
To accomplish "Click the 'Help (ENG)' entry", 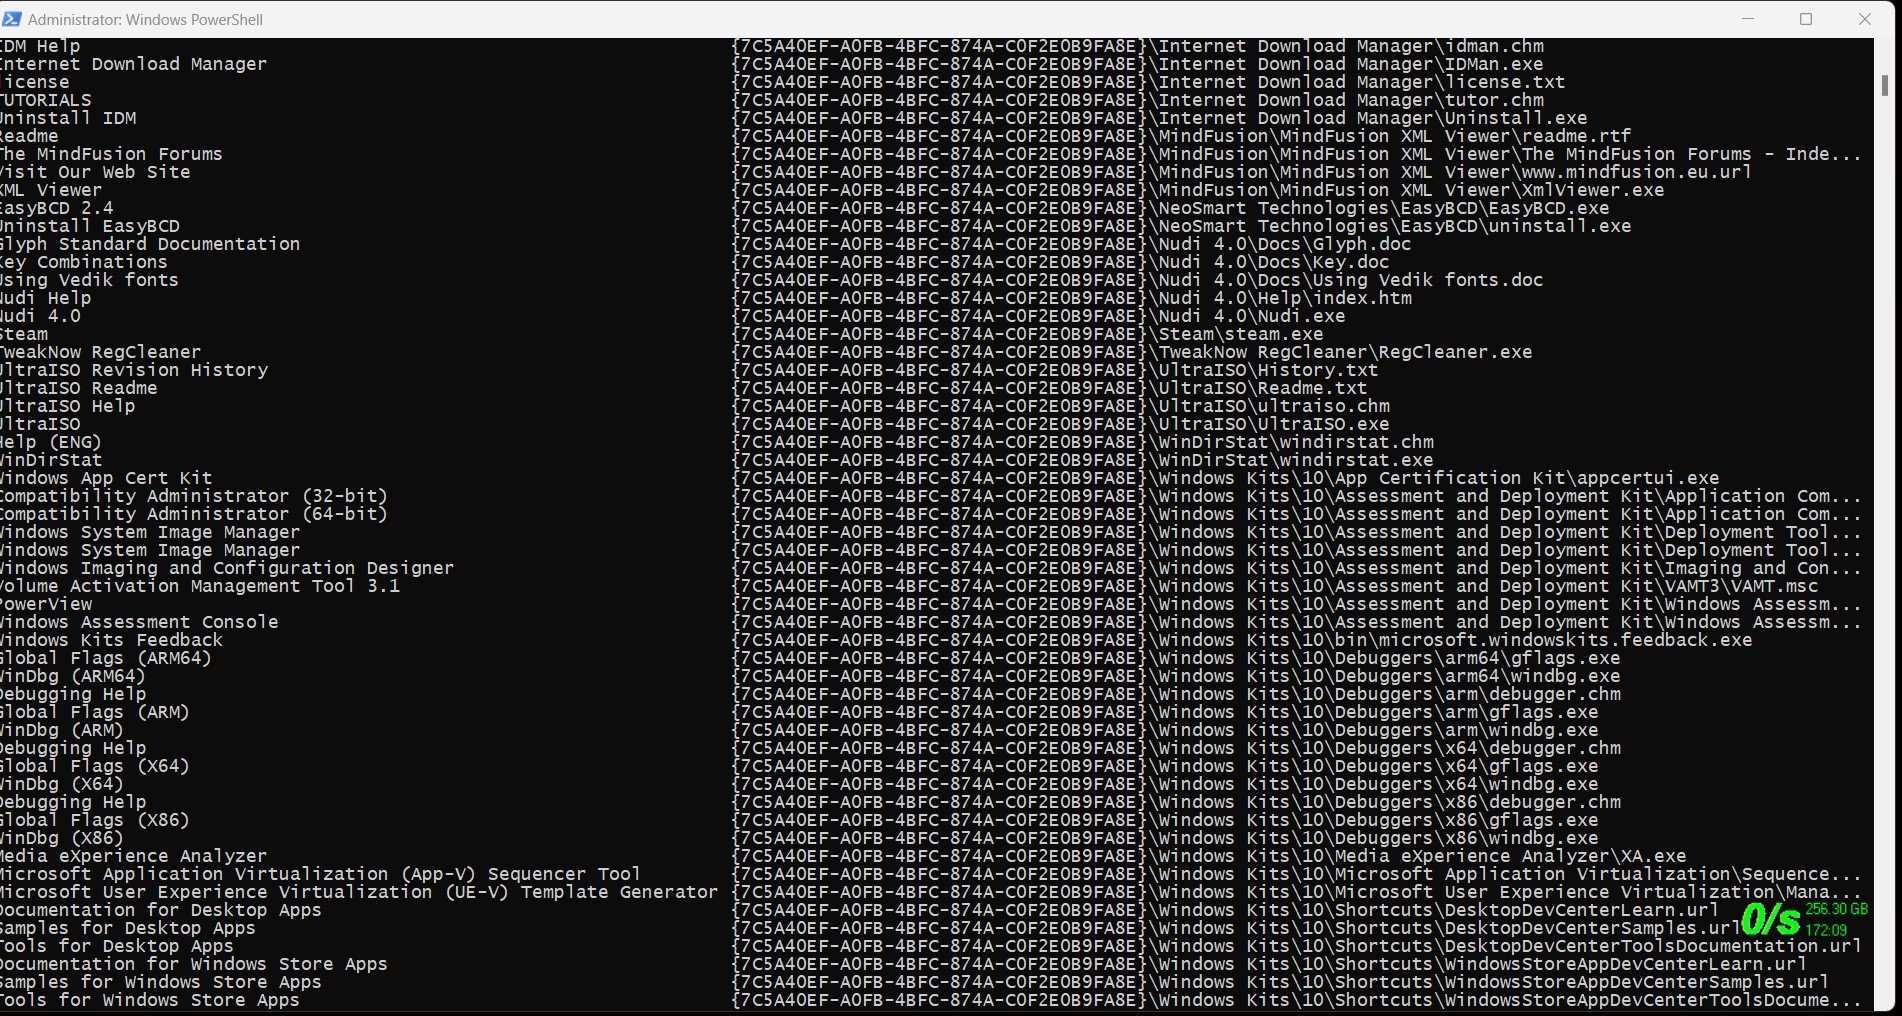I will pos(51,442).
